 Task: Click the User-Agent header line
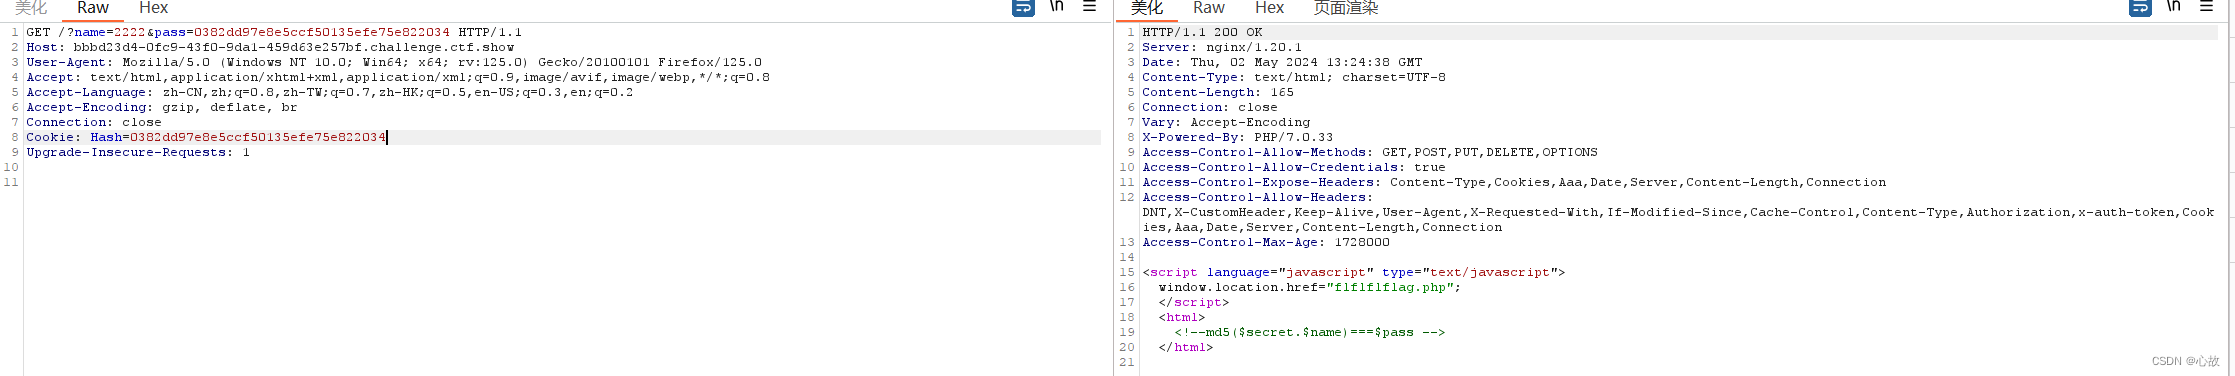click(x=394, y=62)
